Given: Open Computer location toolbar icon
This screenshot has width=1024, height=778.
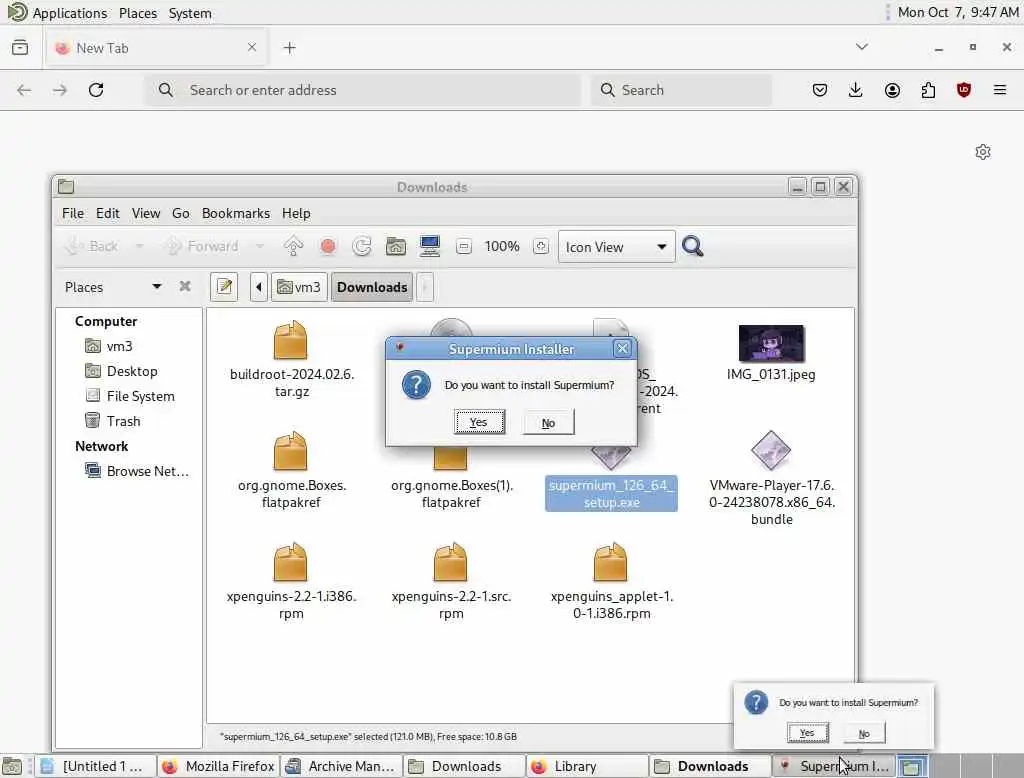Looking at the screenshot, I should point(430,246).
